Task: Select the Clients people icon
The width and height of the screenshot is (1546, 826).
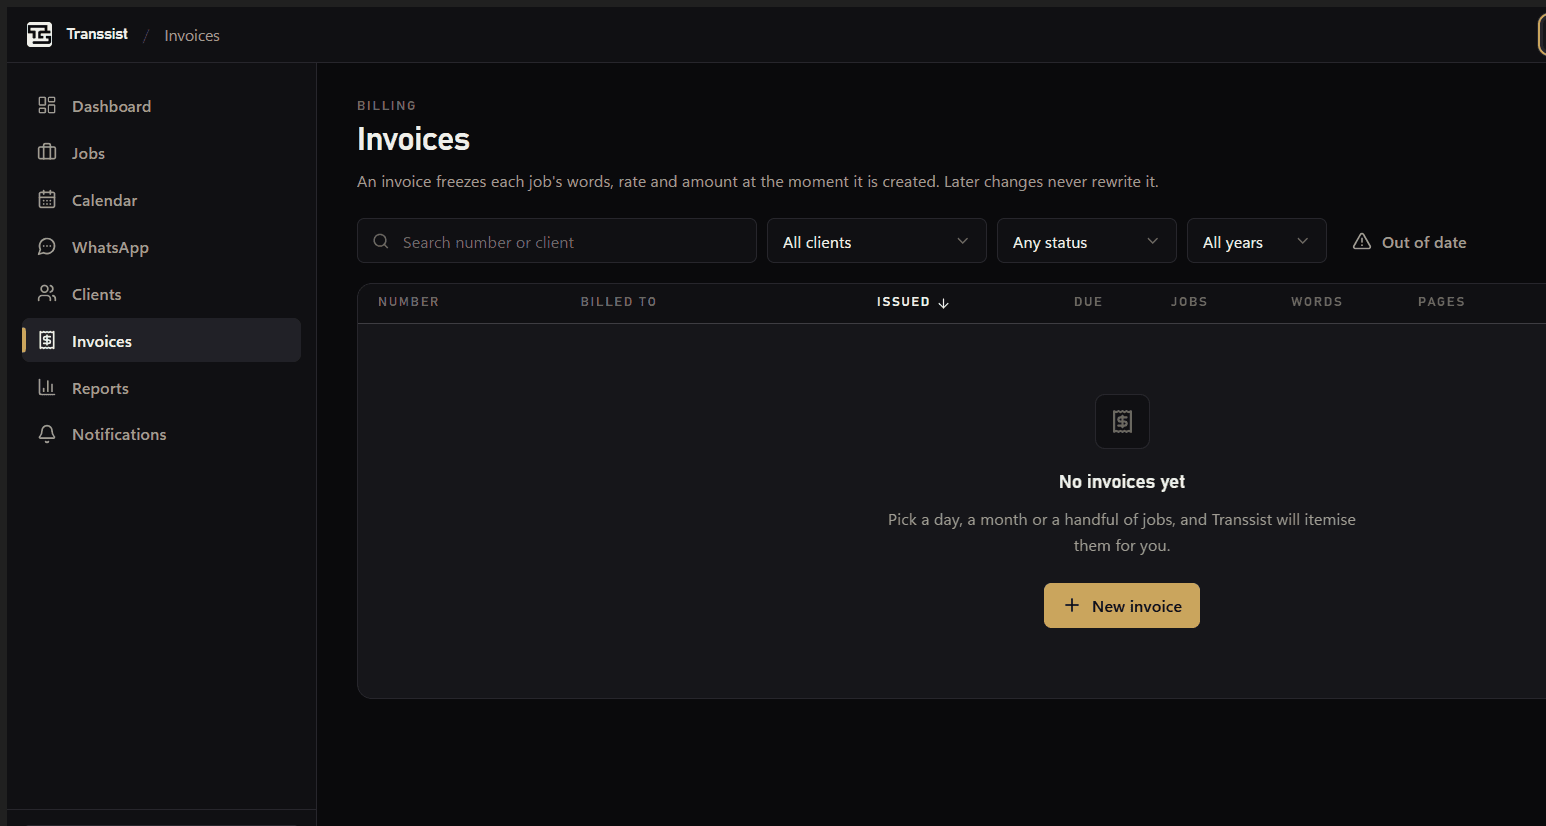Action: tap(47, 293)
